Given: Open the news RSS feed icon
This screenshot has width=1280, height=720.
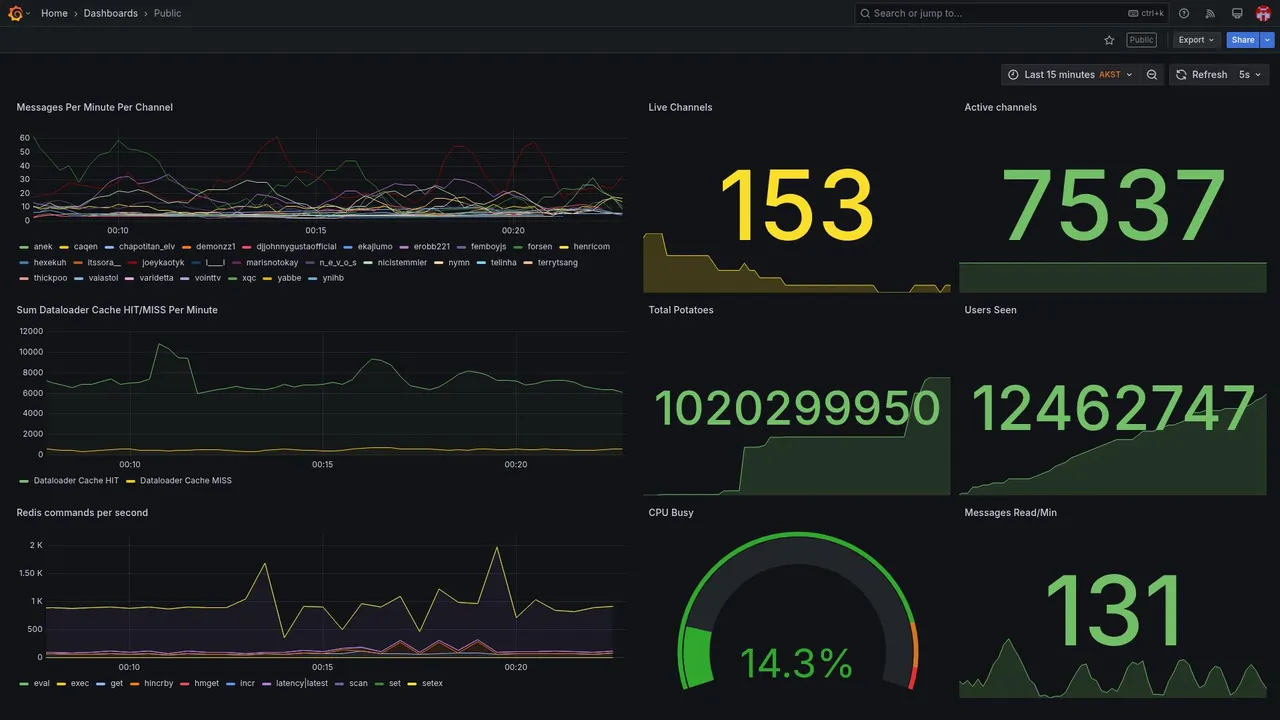Looking at the screenshot, I should (x=1210, y=13).
